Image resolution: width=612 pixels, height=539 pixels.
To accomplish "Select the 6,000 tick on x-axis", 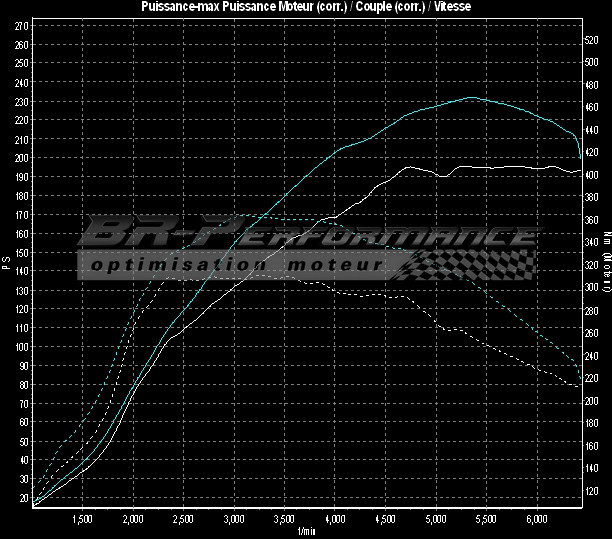I will tap(538, 519).
